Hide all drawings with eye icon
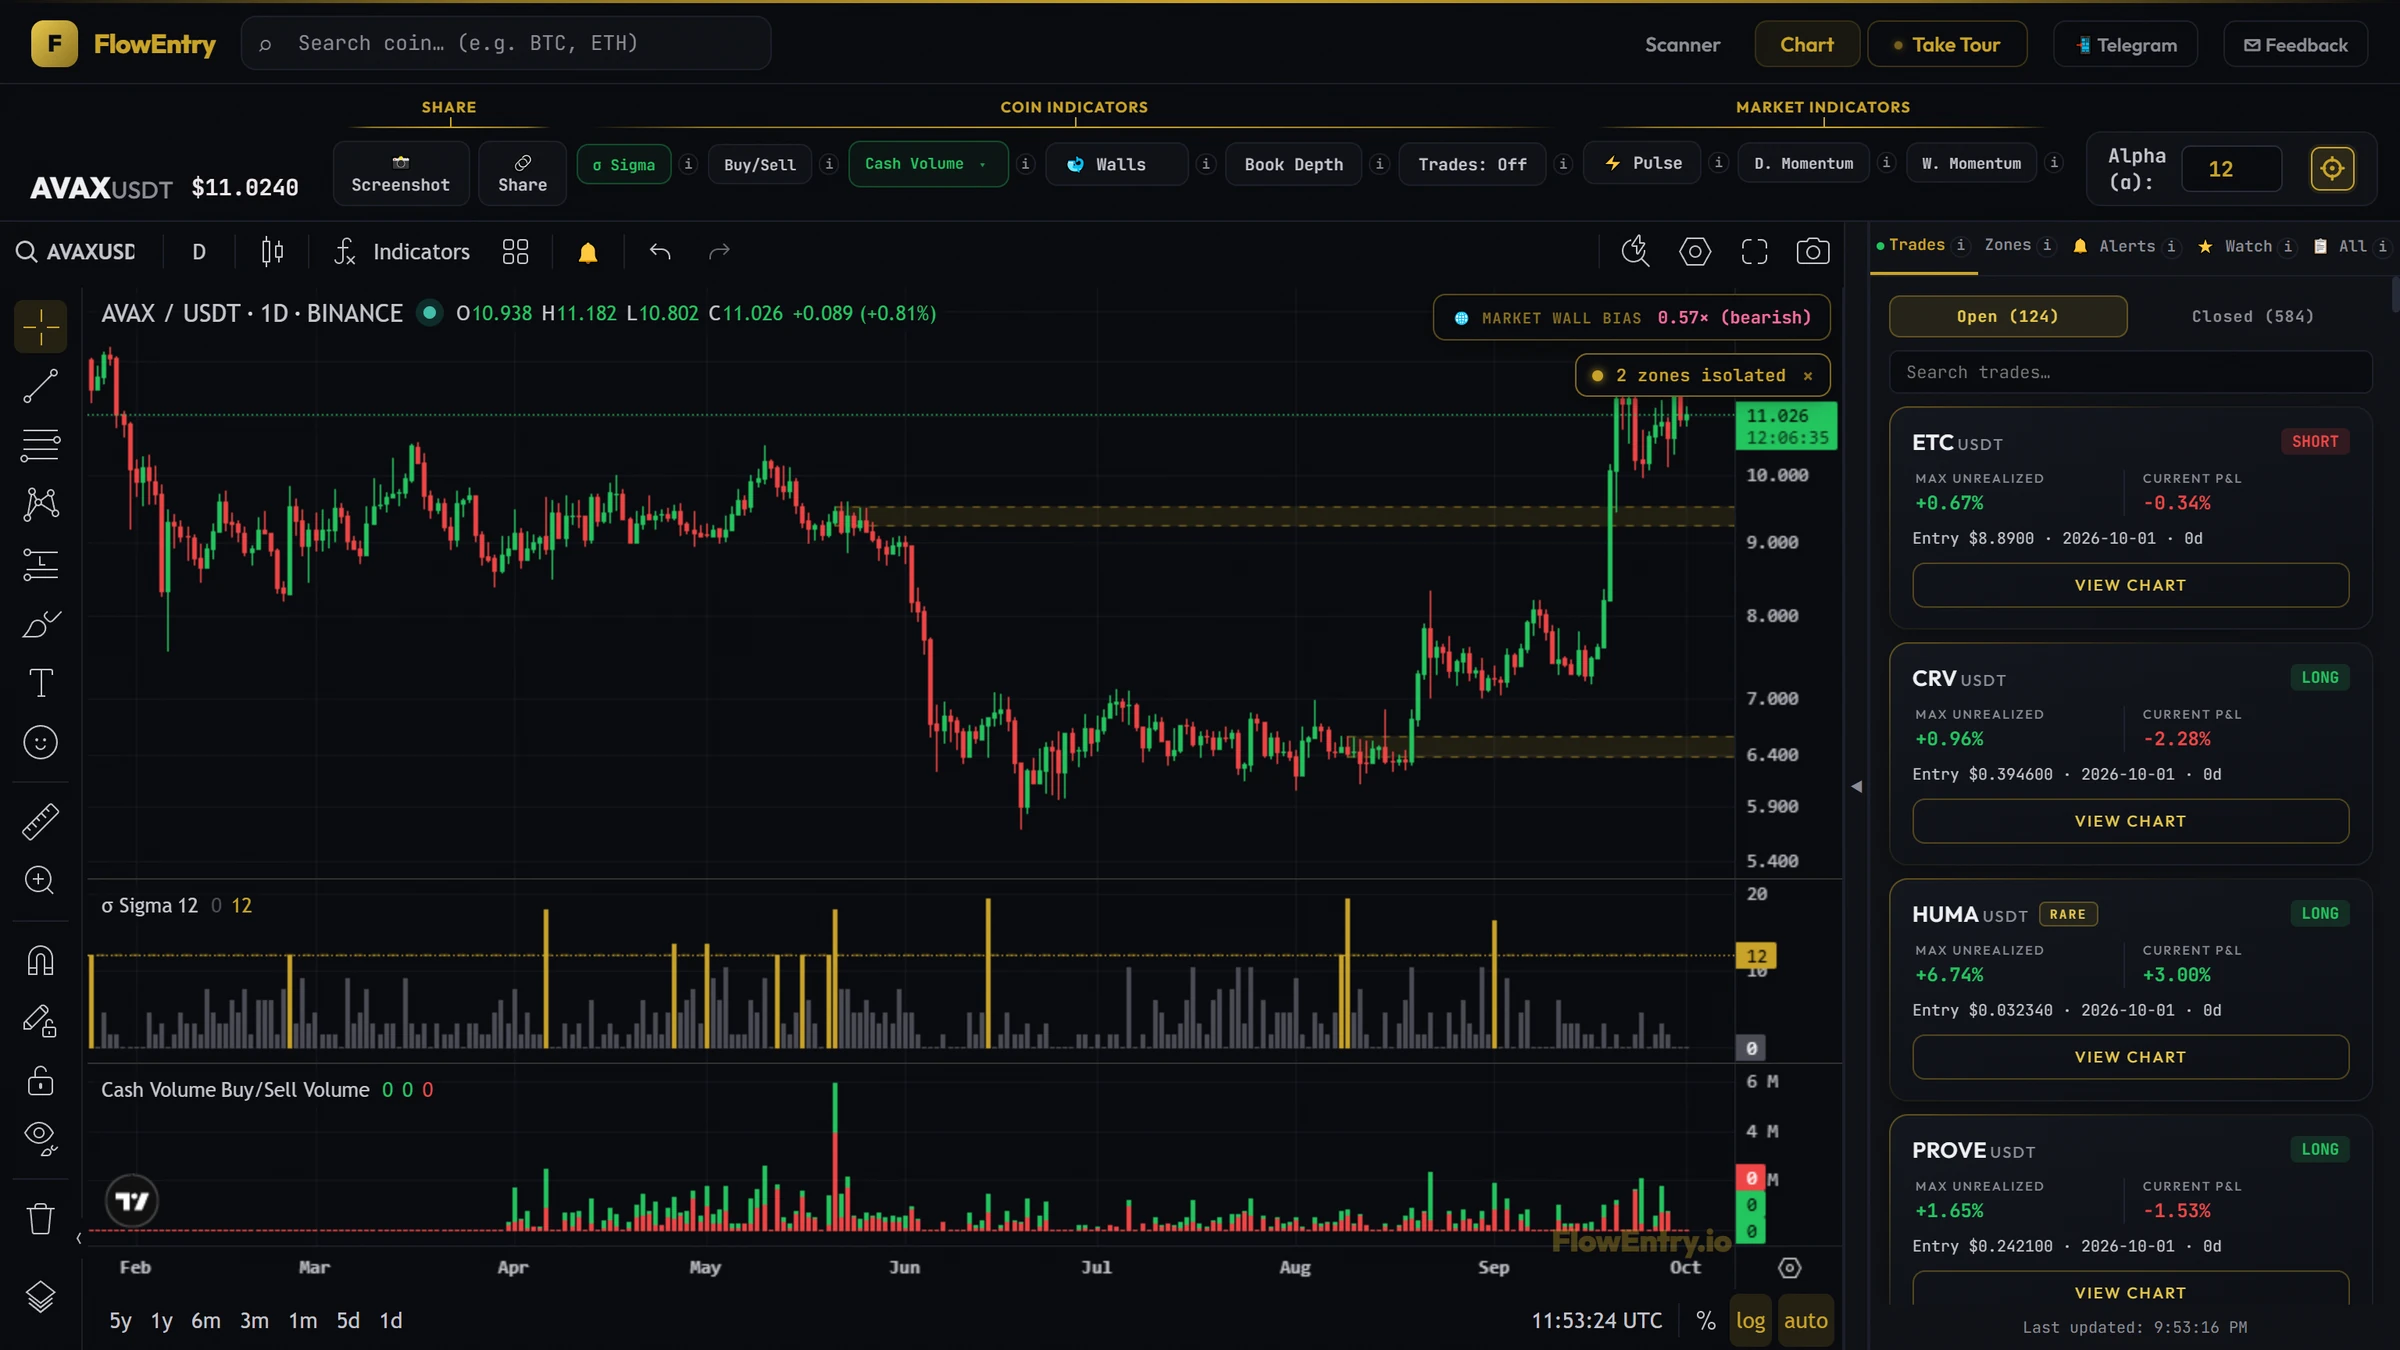Screen dimensions: 2400x1350 (40, 1139)
